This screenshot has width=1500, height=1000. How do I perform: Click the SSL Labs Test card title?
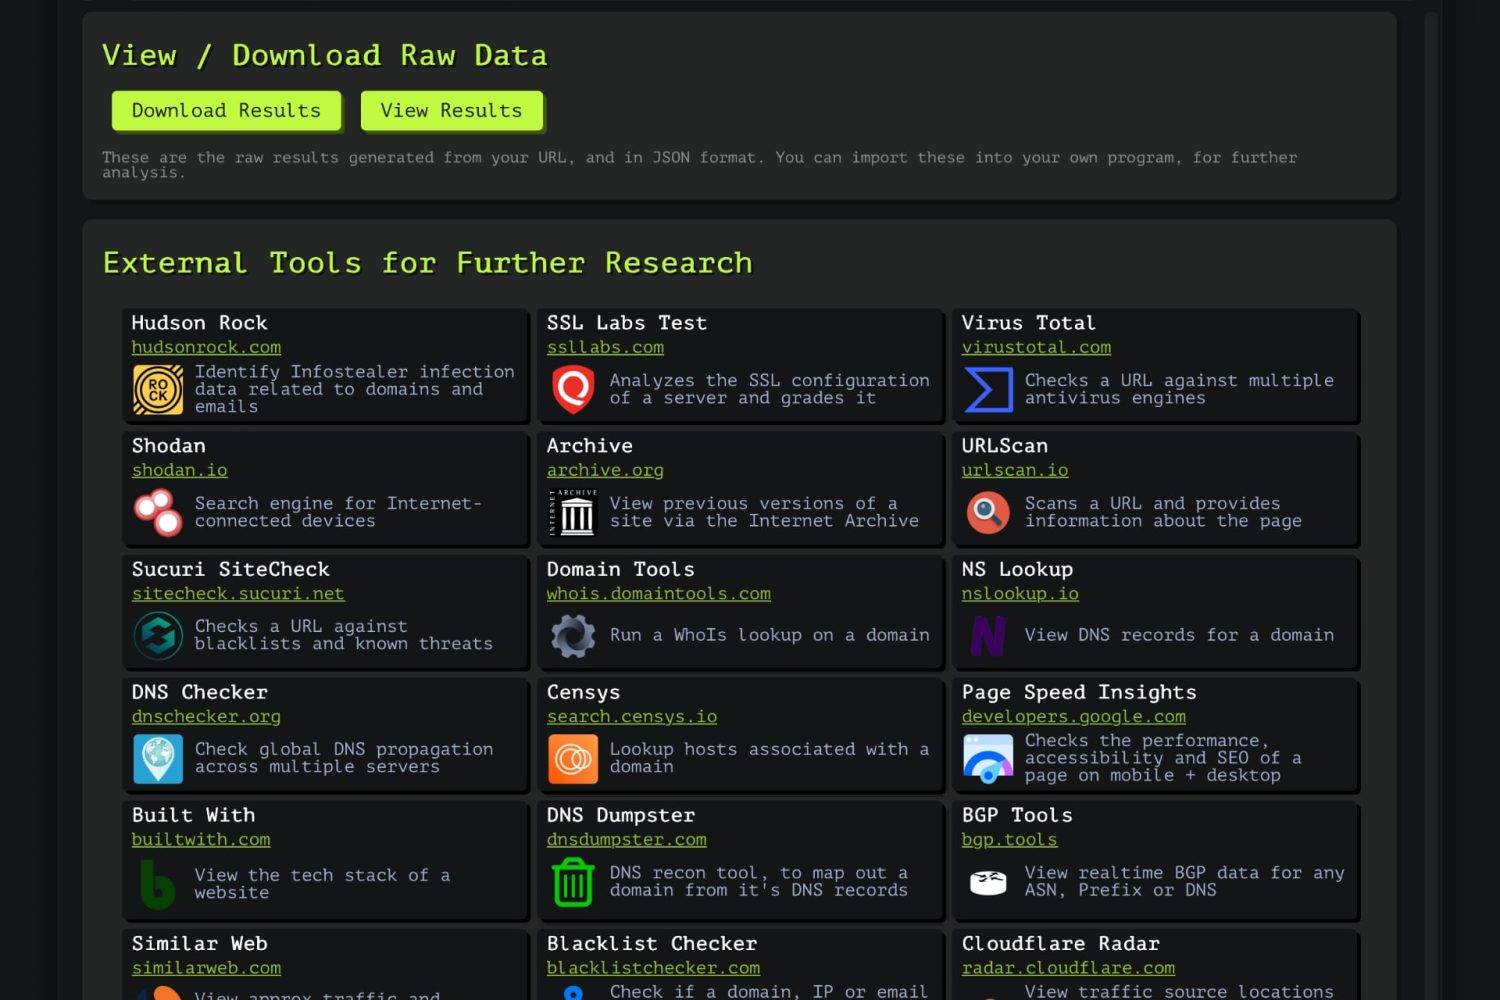coord(627,323)
